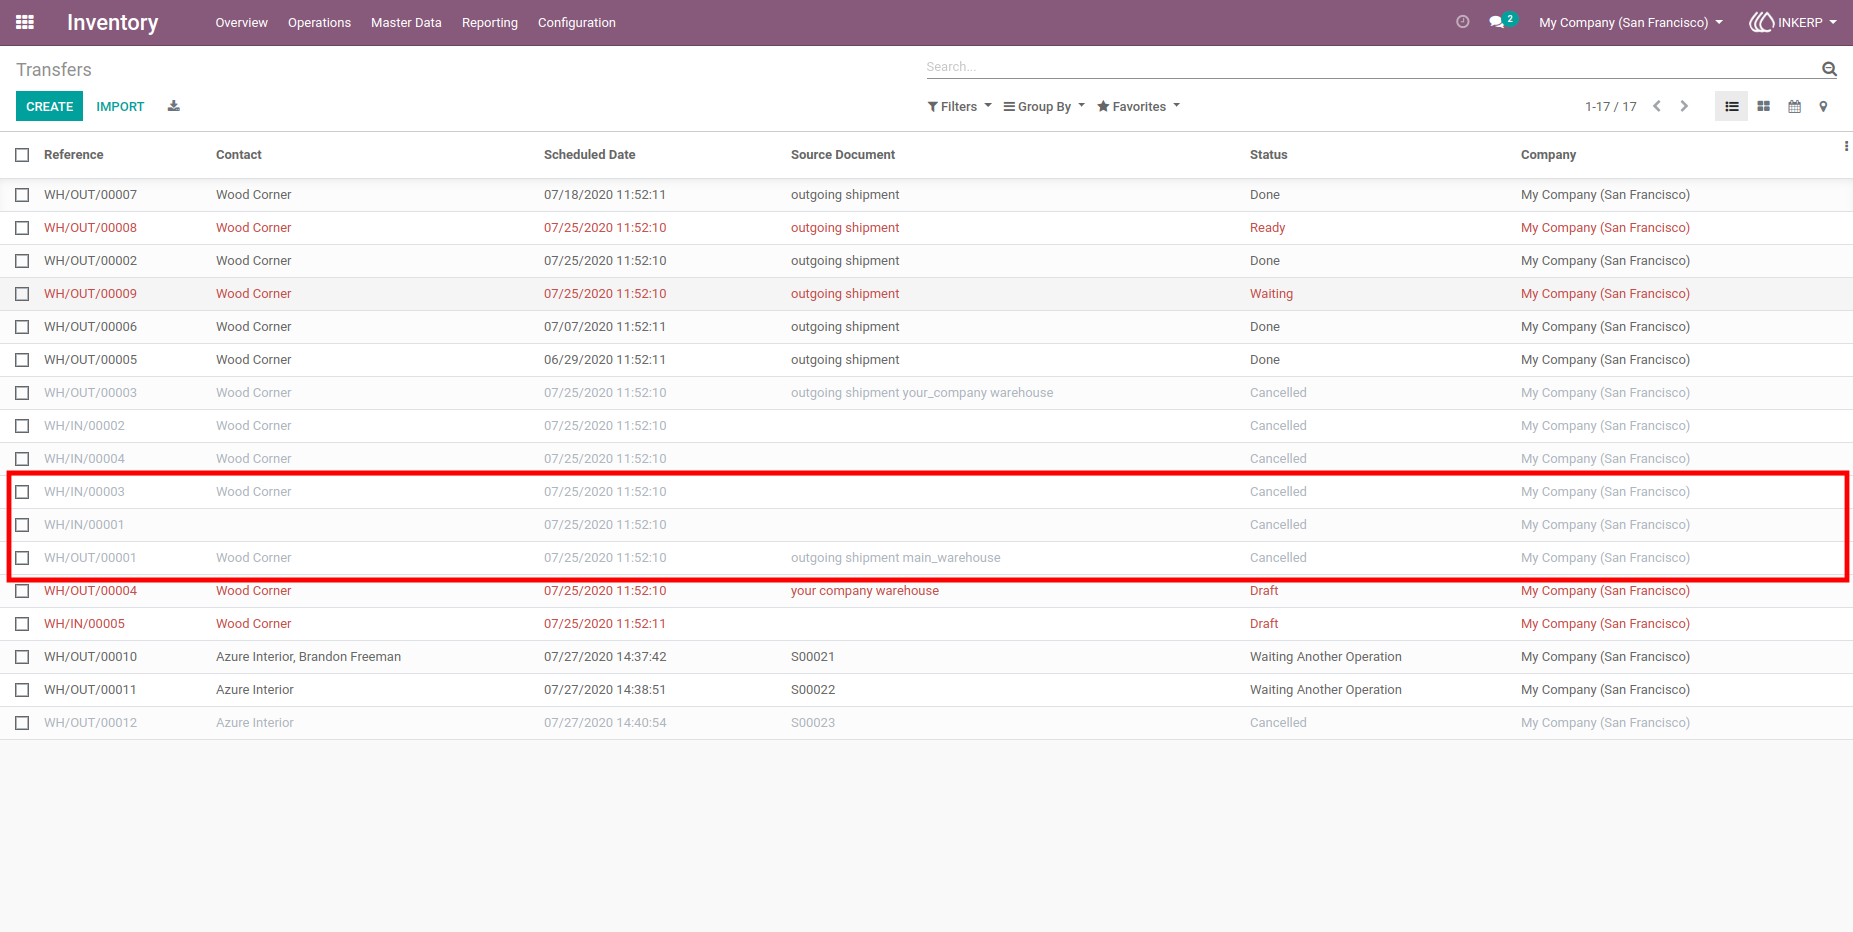This screenshot has height=932, width=1853.
Task: Select checkbox for WH/OUT/00012
Action: click(22, 723)
